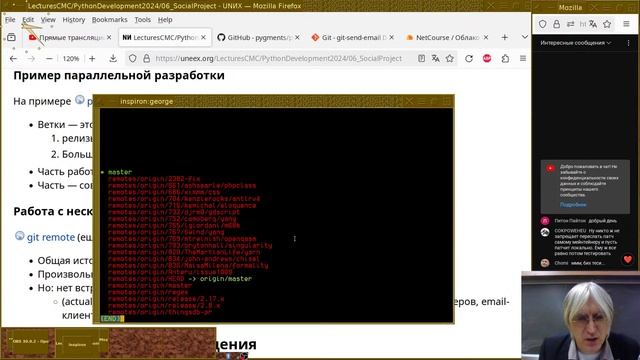Open hamburger menu in the Mozilla chat window
Viewport: 640px width, 360px height.
tap(627, 24)
